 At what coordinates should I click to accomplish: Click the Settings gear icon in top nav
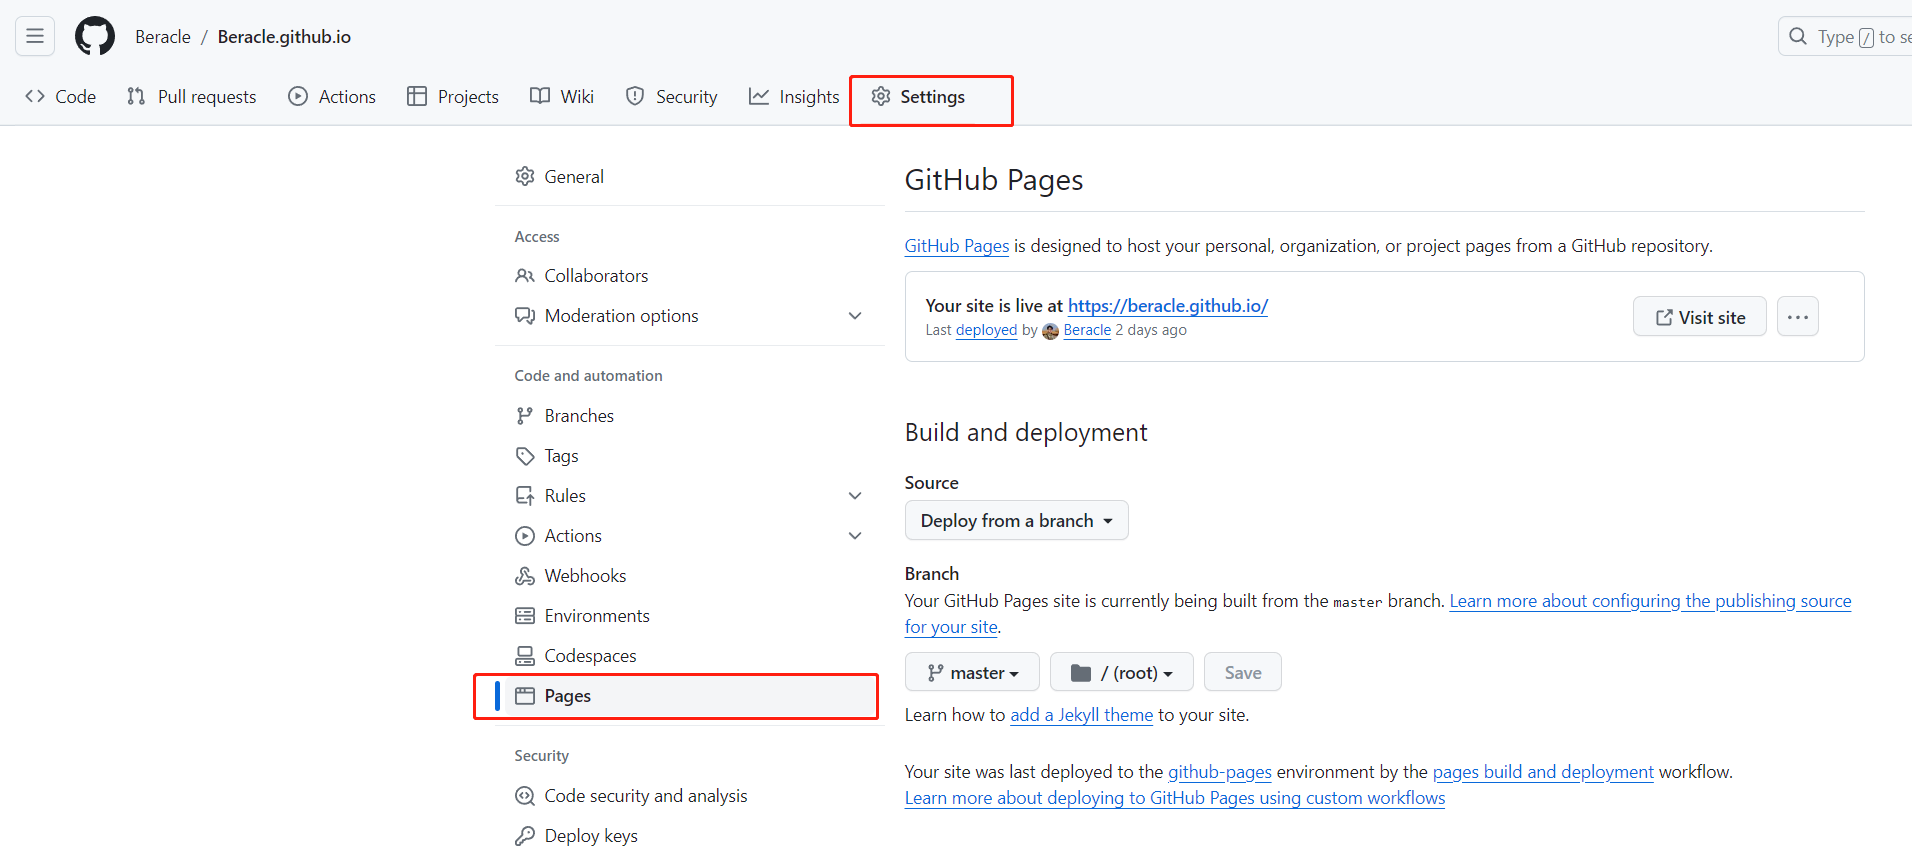point(880,97)
